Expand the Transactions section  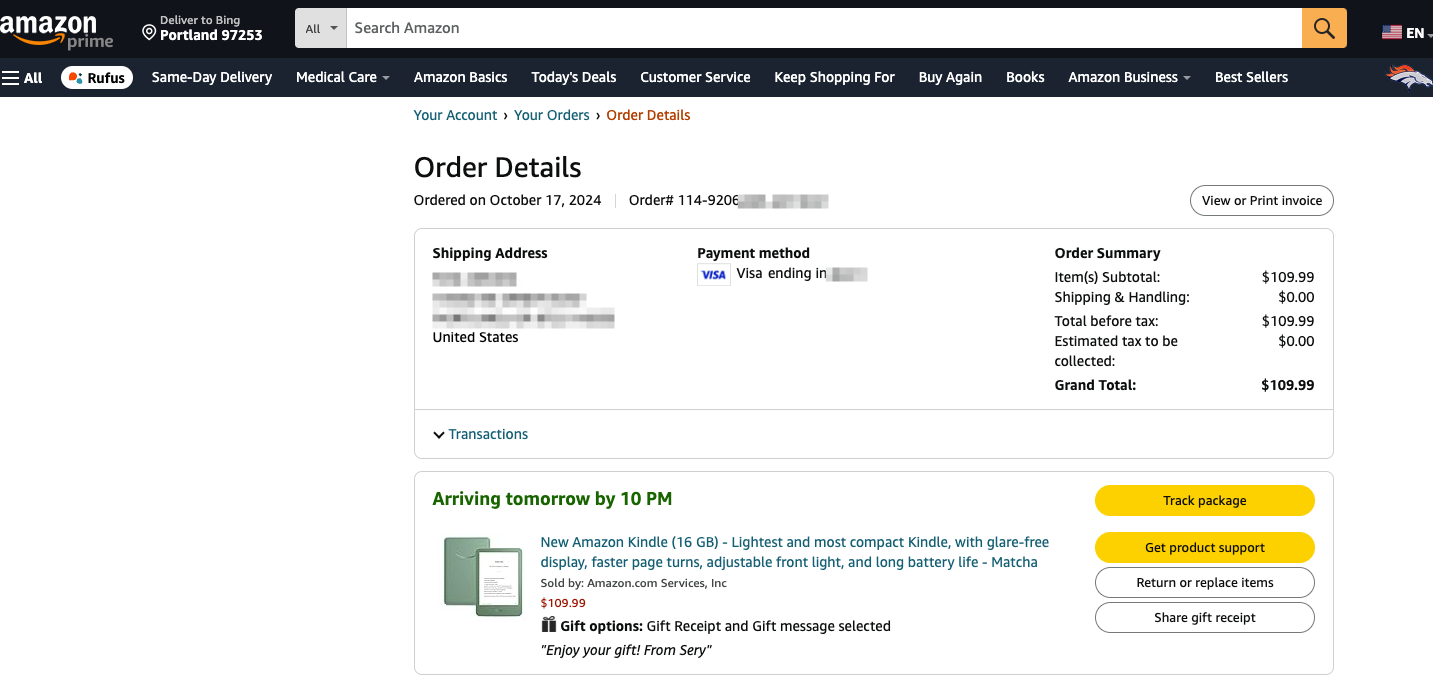click(480, 434)
